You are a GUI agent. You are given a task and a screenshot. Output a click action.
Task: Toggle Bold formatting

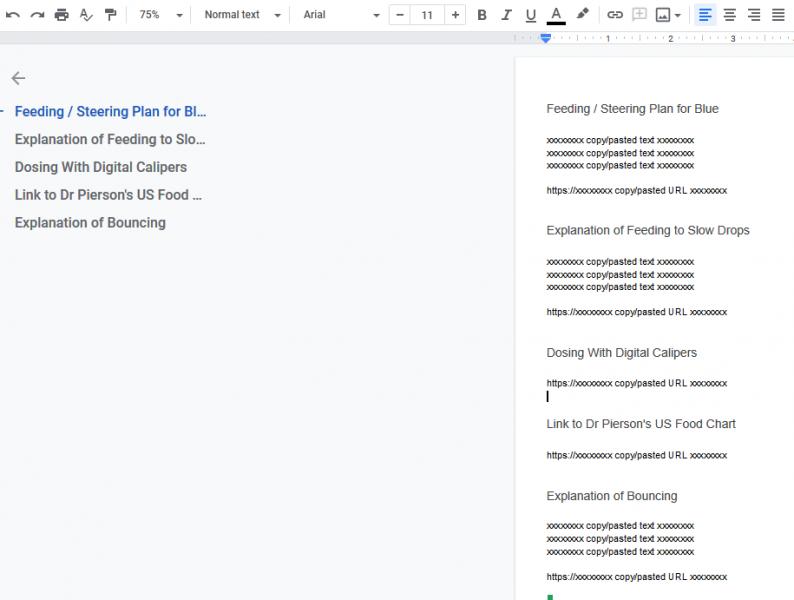pos(482,15)
